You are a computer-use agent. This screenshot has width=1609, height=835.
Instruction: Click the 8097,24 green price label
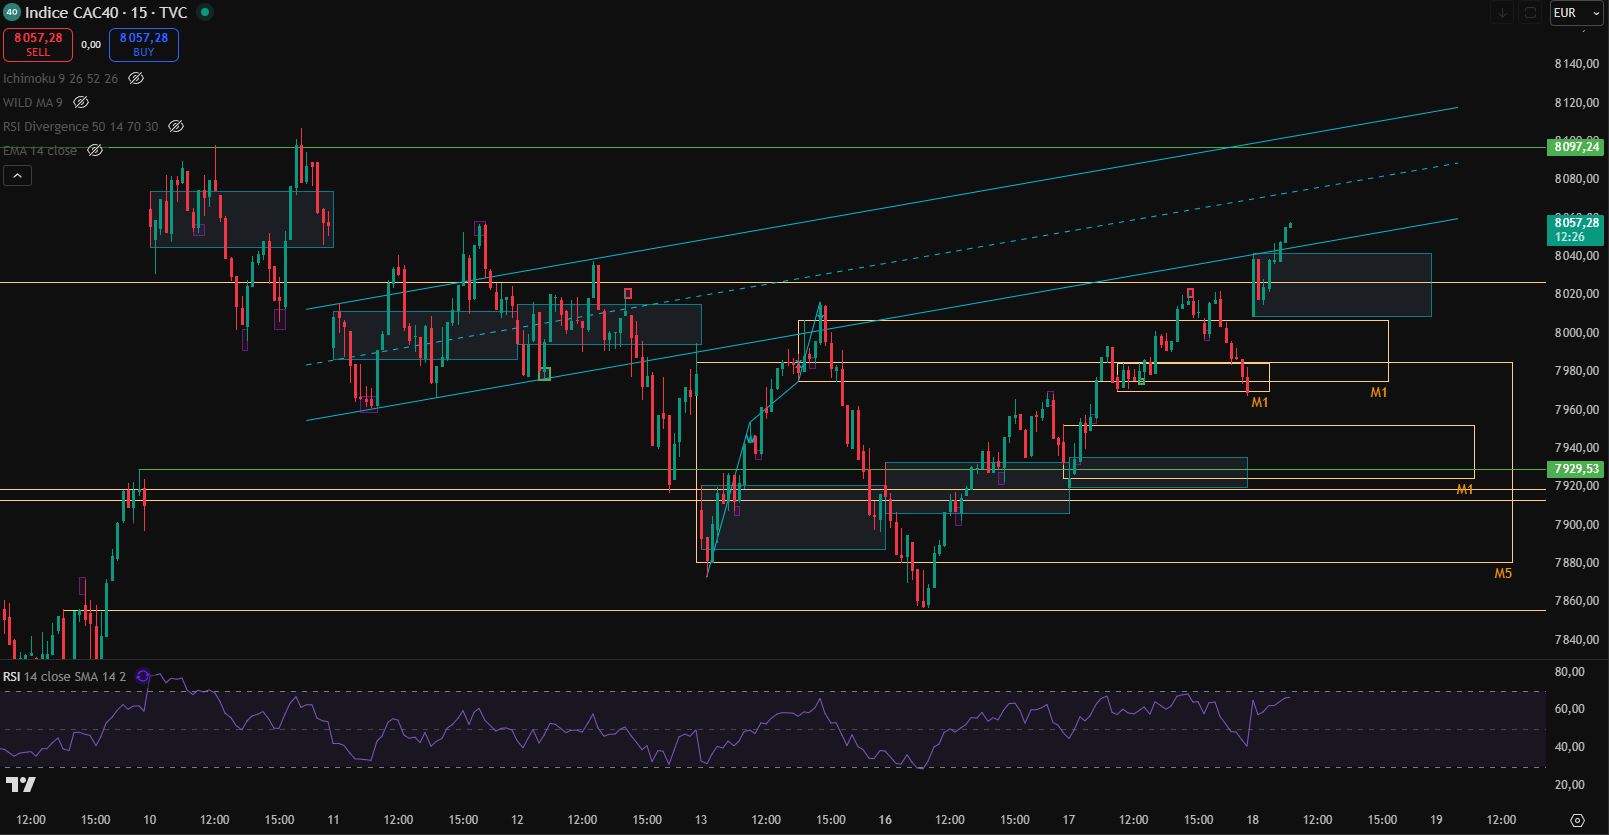tap(1575, 147)
